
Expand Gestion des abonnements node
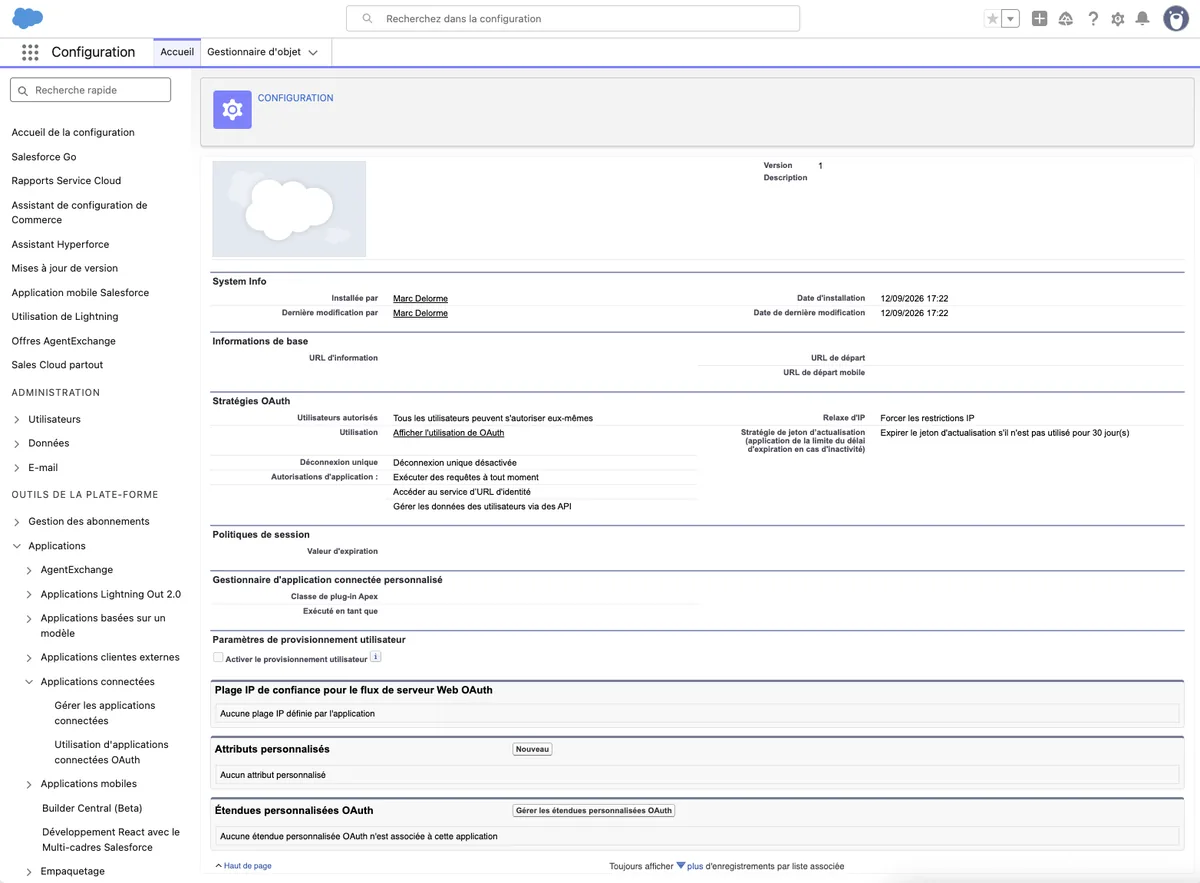17,522
